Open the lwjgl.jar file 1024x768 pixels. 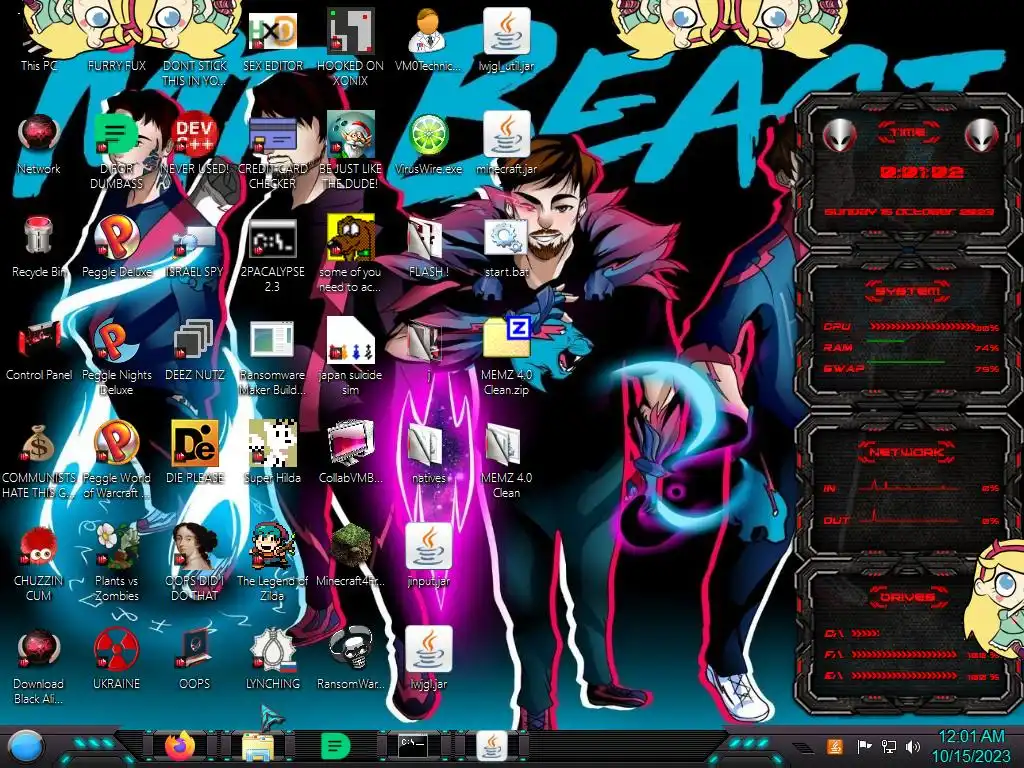(428, 649)
